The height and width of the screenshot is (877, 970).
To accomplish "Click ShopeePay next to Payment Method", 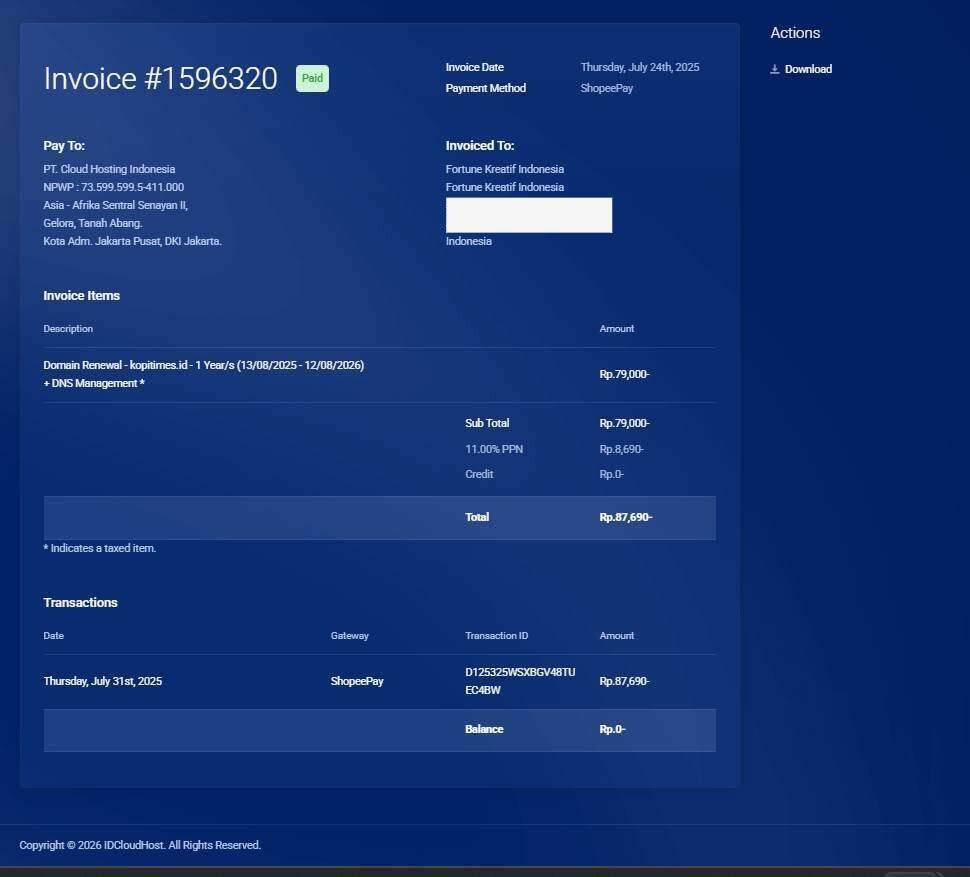I will [606, 88].
